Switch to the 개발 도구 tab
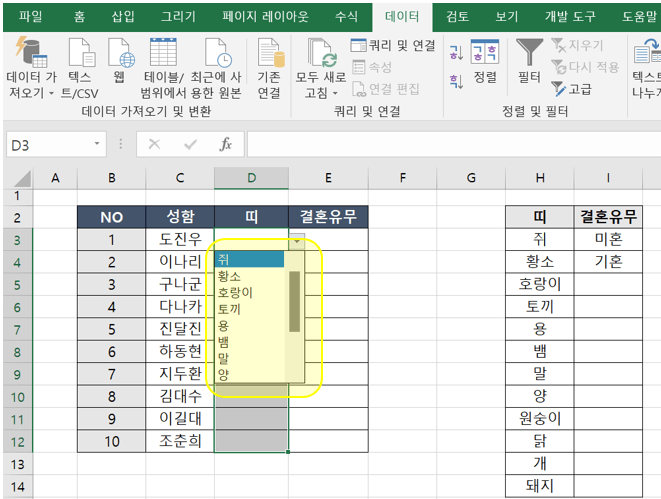Image resolution: width=661 pixels, height=499 pixels. coord(570,16)
